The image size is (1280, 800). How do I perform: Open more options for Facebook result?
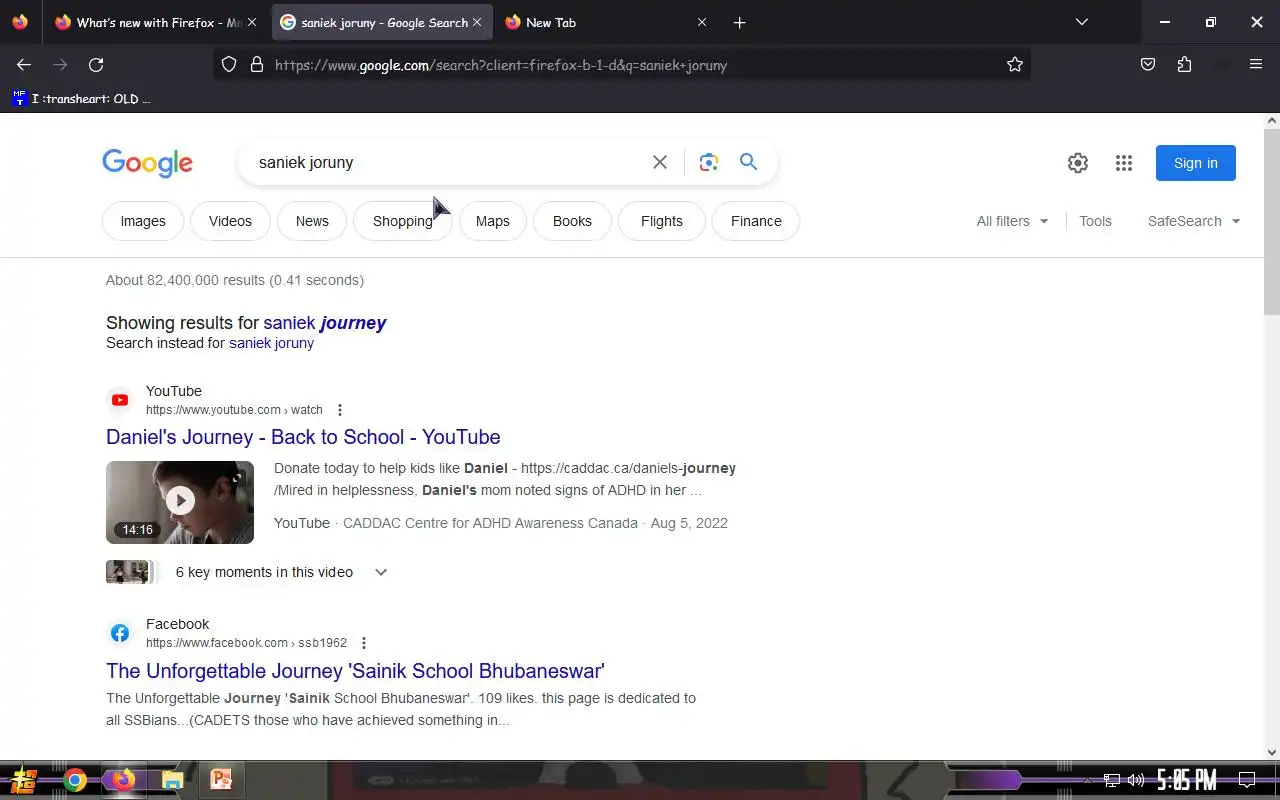(364, 643)
